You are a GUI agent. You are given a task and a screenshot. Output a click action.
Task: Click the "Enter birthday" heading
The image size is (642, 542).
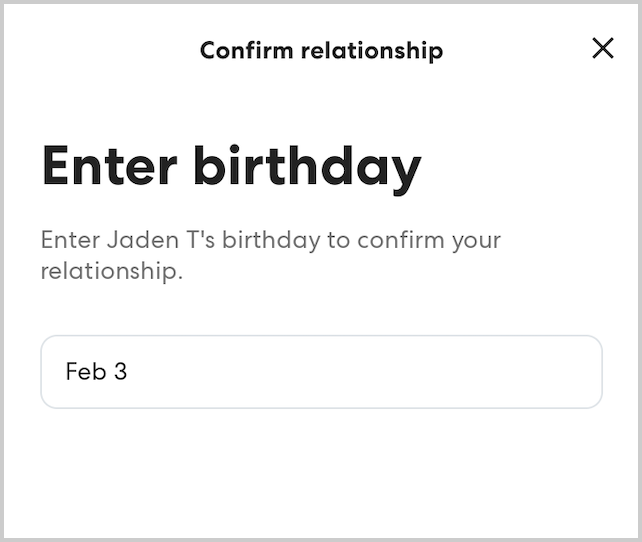(x=231, y=166)
